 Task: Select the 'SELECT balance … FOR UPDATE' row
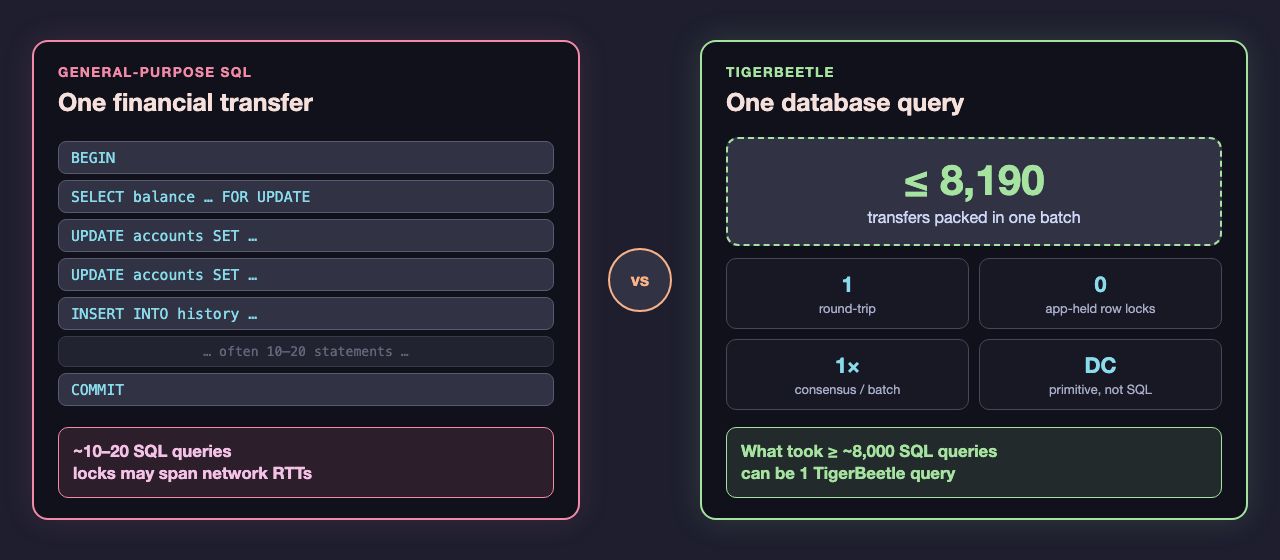click(x=306, y=197)
